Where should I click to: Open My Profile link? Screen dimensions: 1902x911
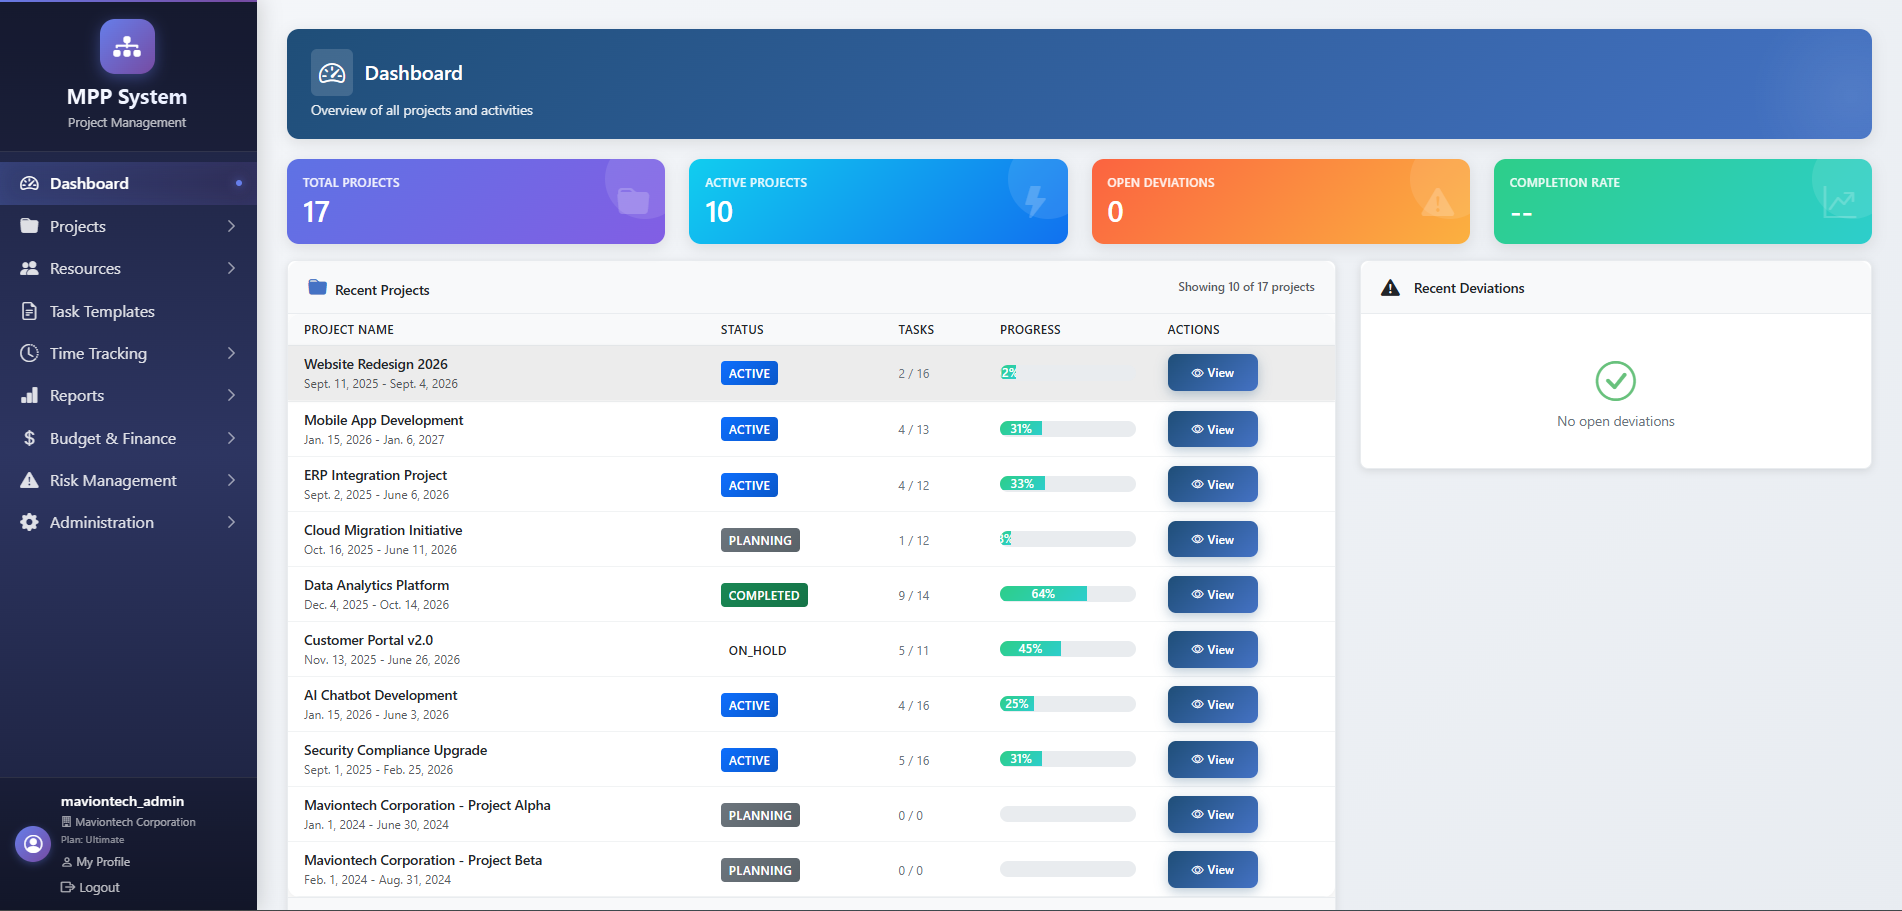[102, 862]
